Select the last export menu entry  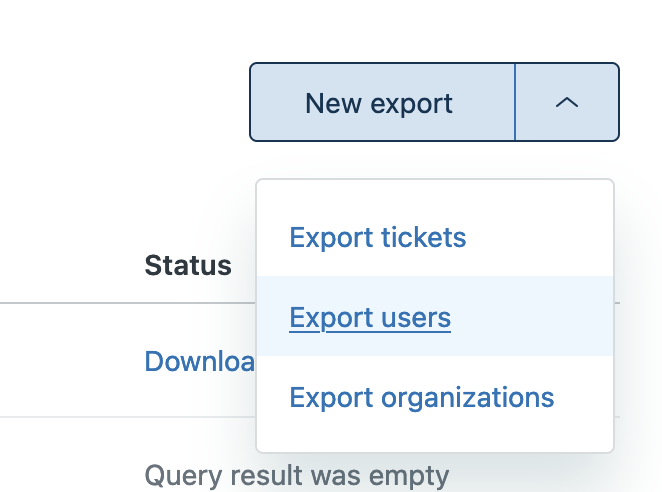pos(421,397)
